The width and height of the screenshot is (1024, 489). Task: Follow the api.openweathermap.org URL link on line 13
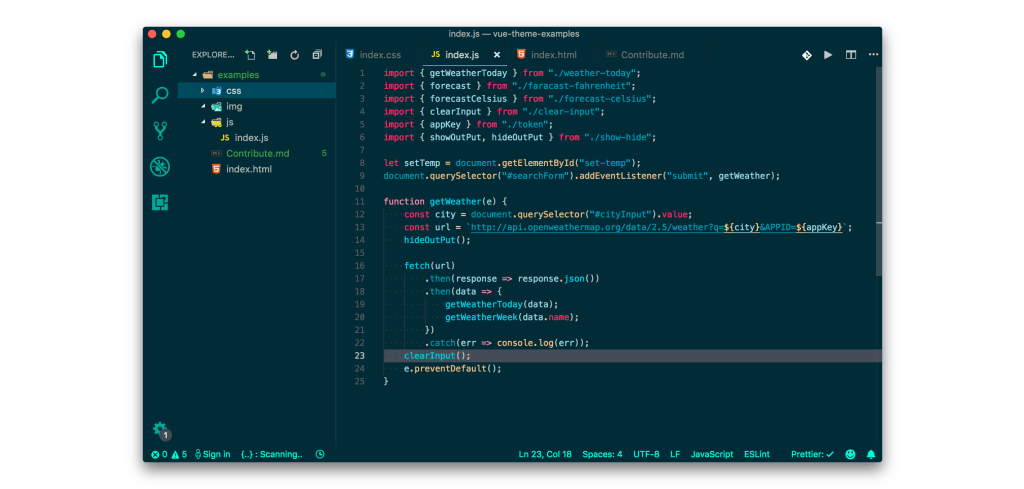click(x=656, y=227)
